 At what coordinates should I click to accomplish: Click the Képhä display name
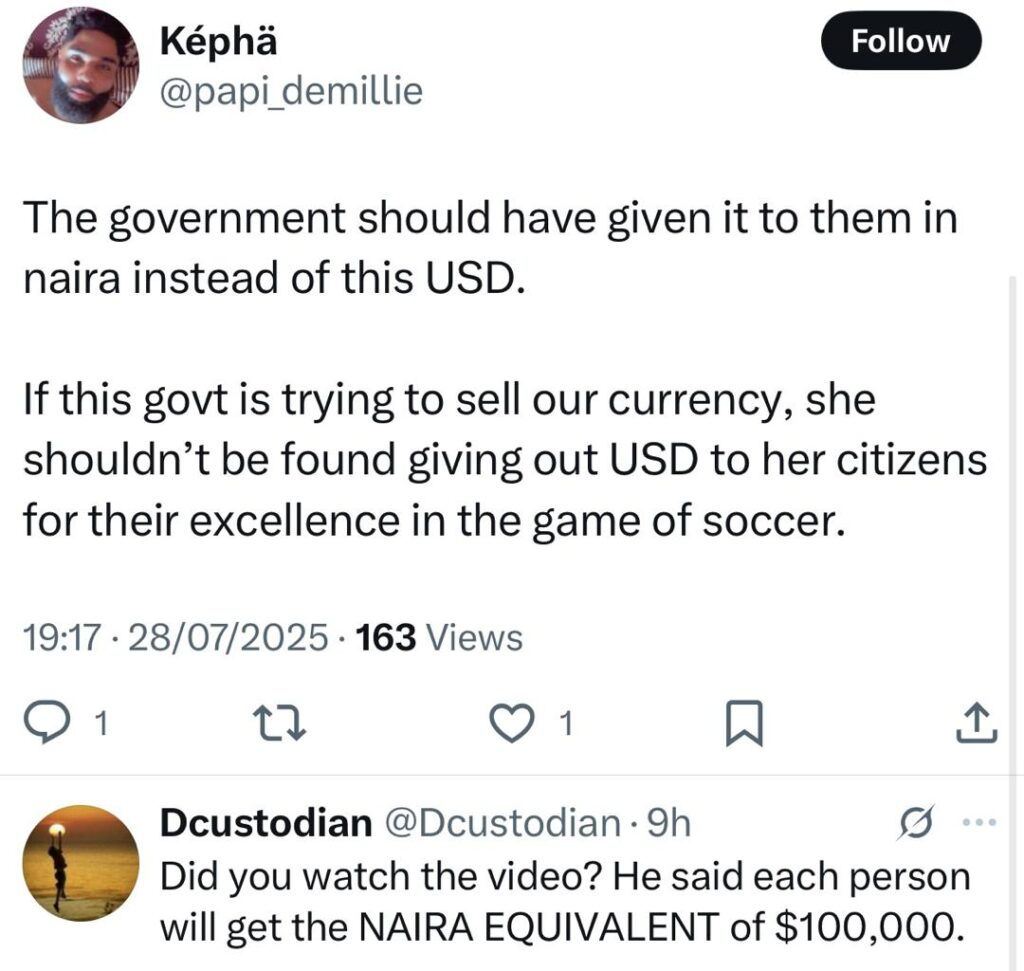pyautogui.click(x=218, y=42)
